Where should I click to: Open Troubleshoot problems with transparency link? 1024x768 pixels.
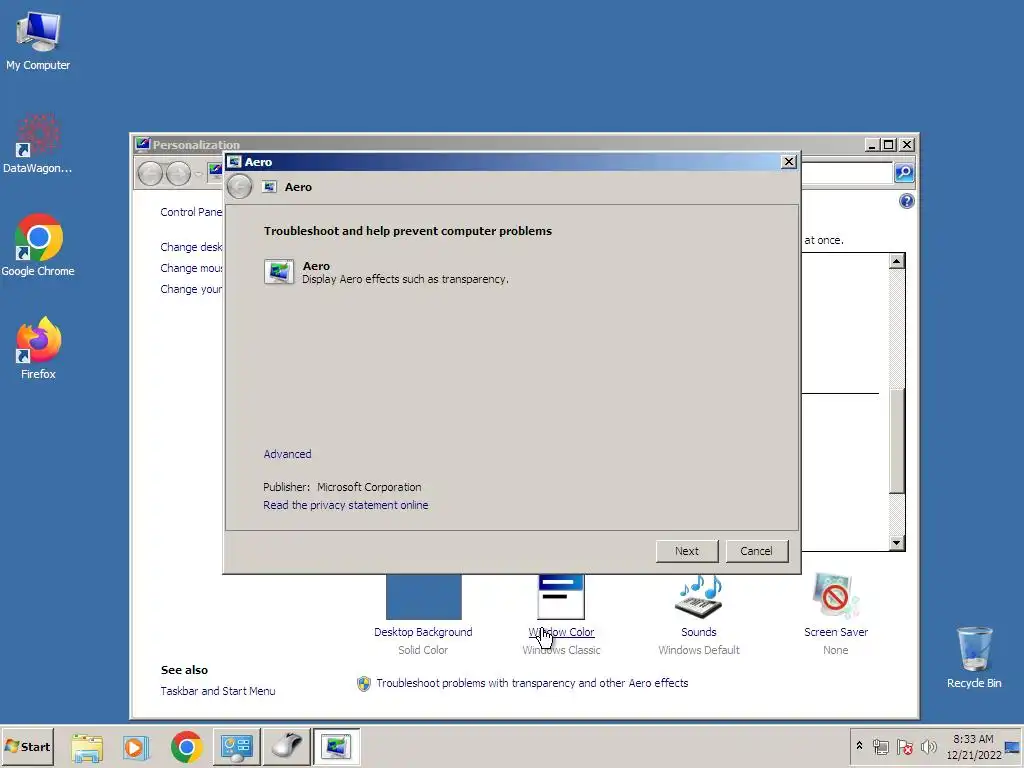[532, 683]
